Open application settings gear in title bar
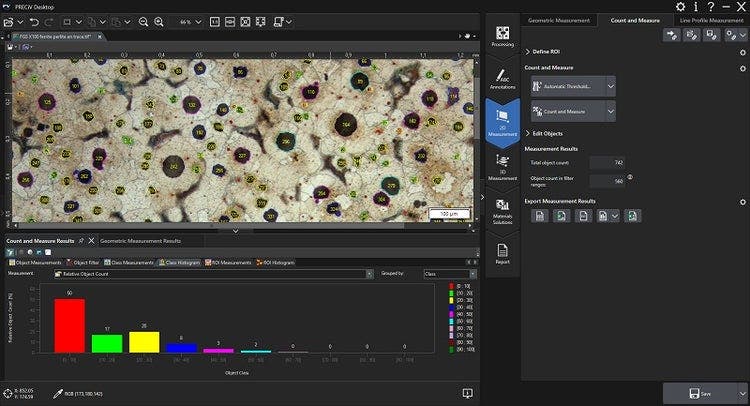 pyautogui.click(x=681, y=7)
